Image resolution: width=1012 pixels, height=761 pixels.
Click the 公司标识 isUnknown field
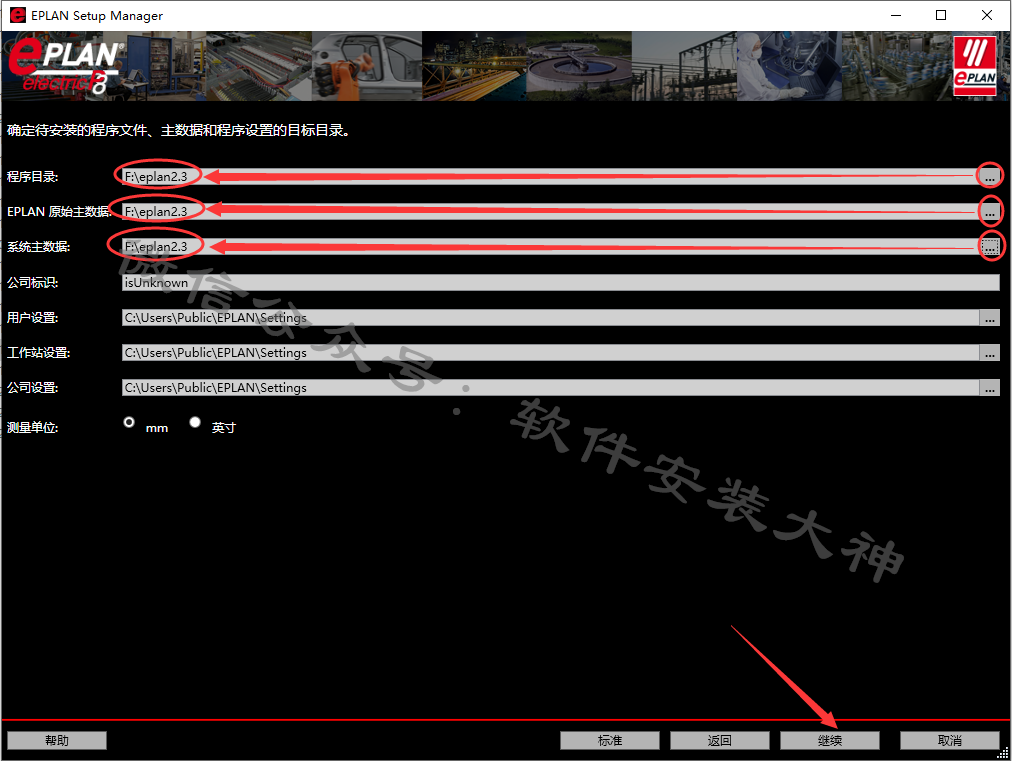point(561,283)
